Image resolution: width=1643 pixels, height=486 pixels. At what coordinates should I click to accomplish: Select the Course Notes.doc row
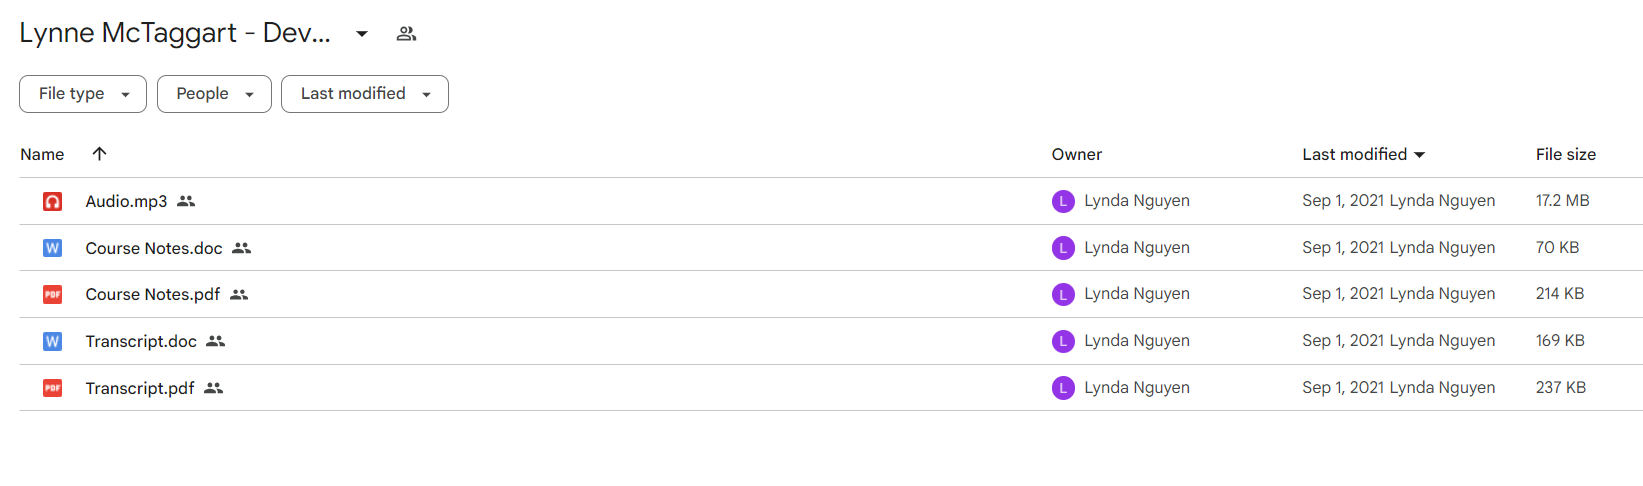[831, 248]
